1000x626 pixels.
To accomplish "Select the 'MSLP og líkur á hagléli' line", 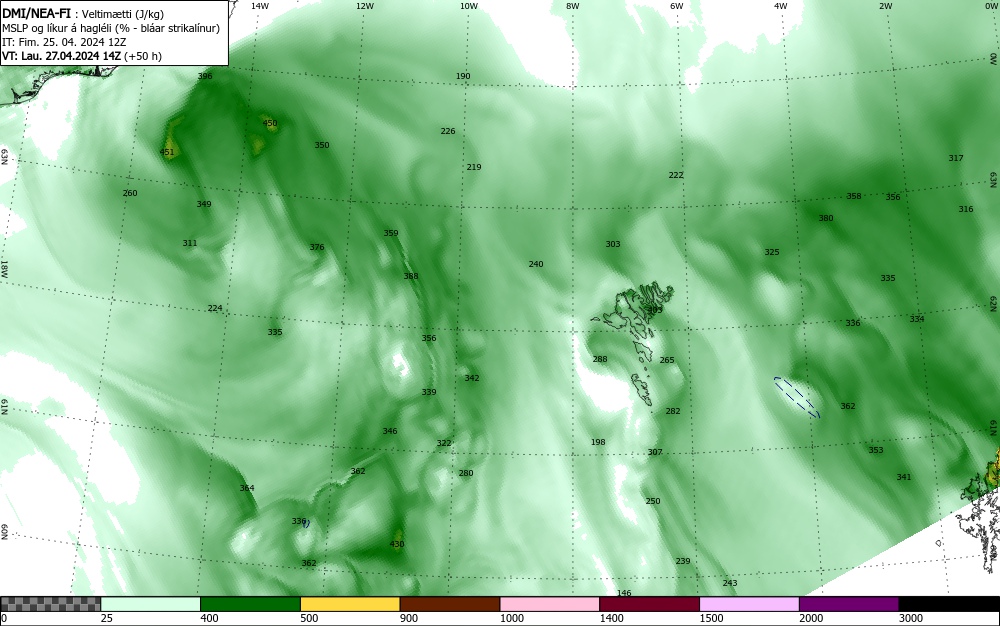I will [x=111, y=28].
